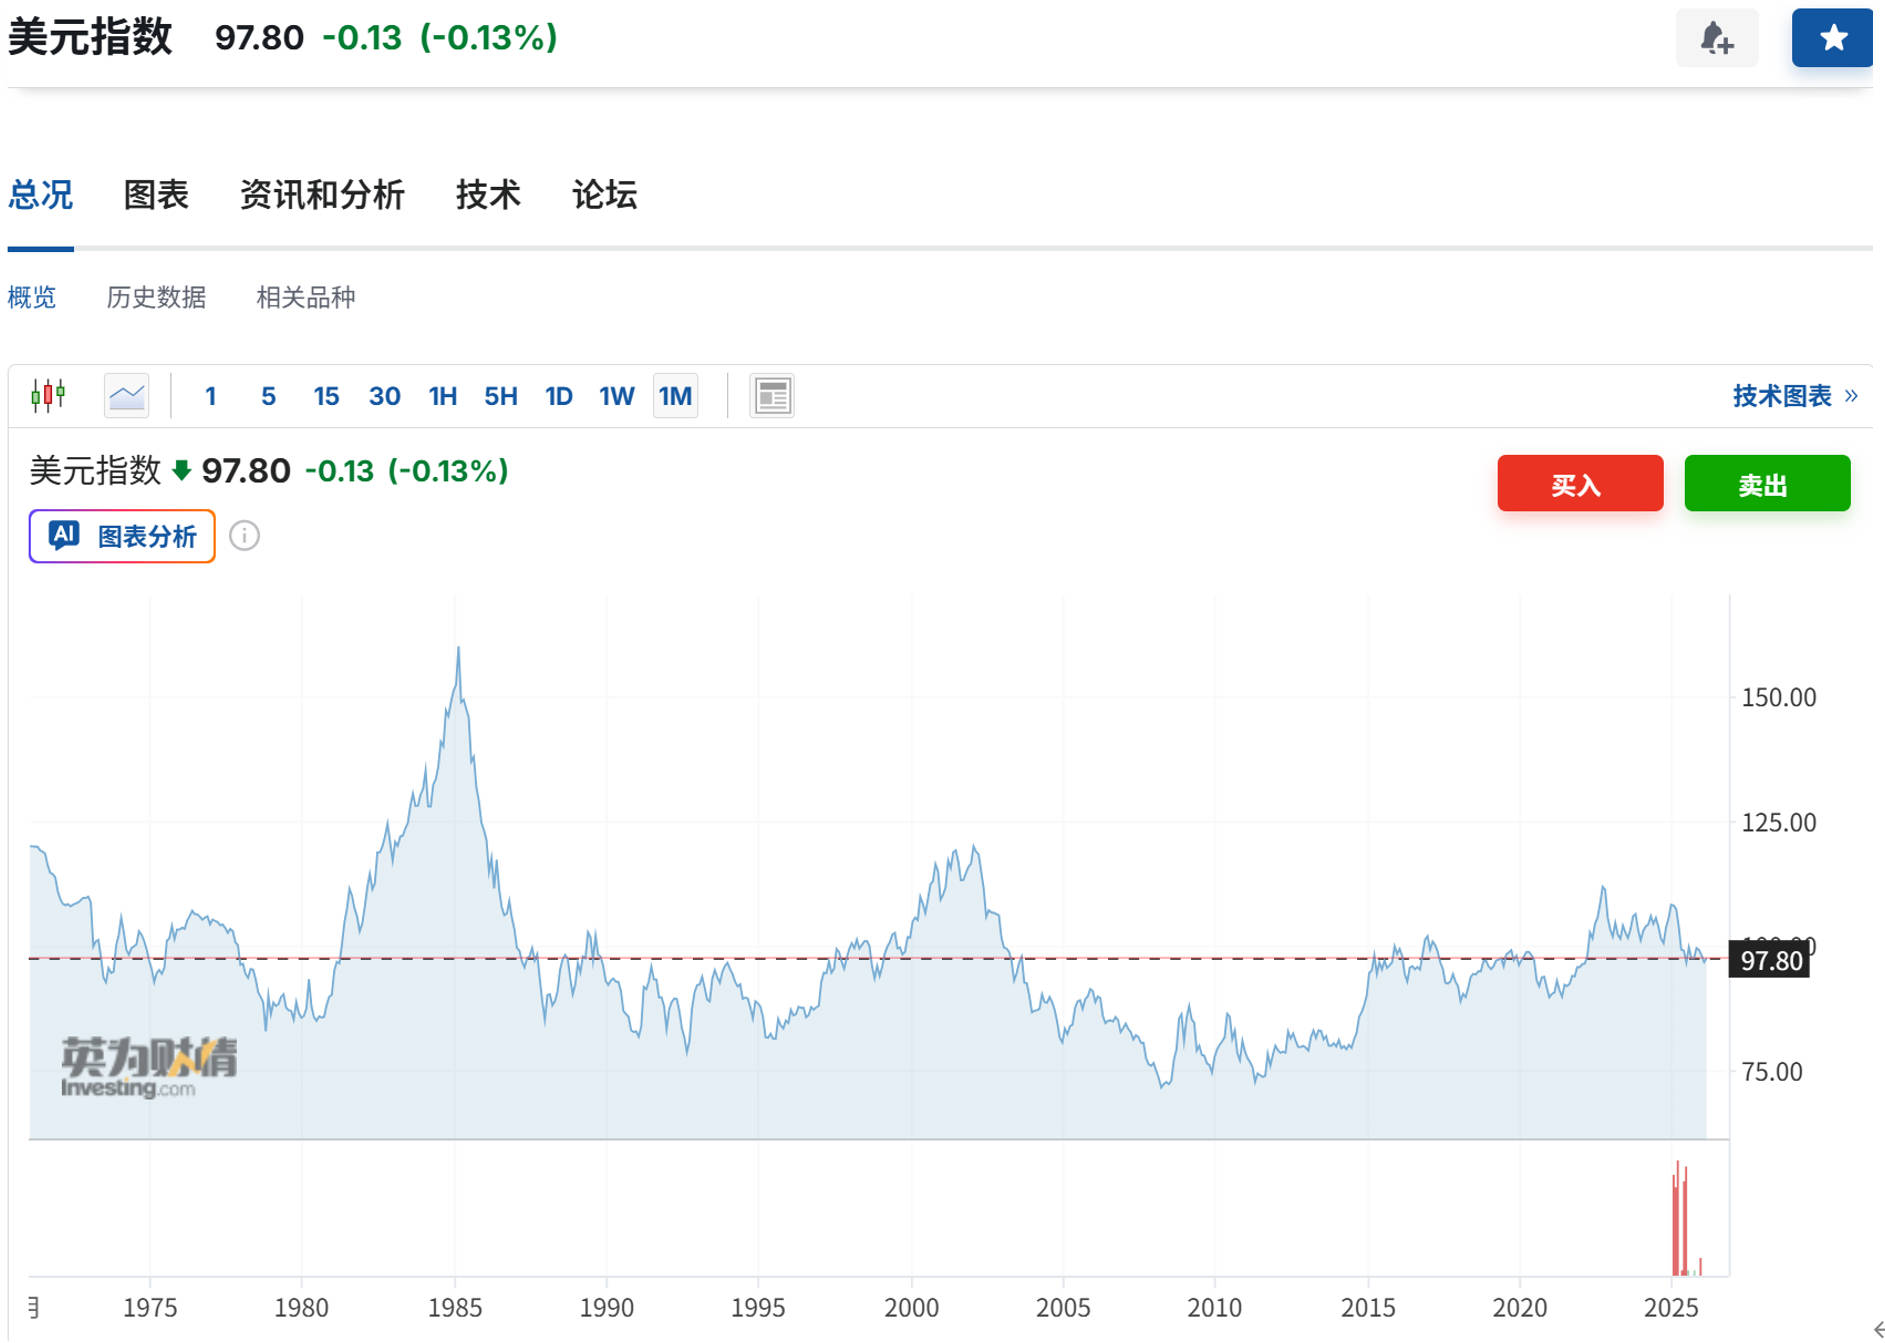
Task: Click the AI 图表分析 button
Action: coord(122,536)
